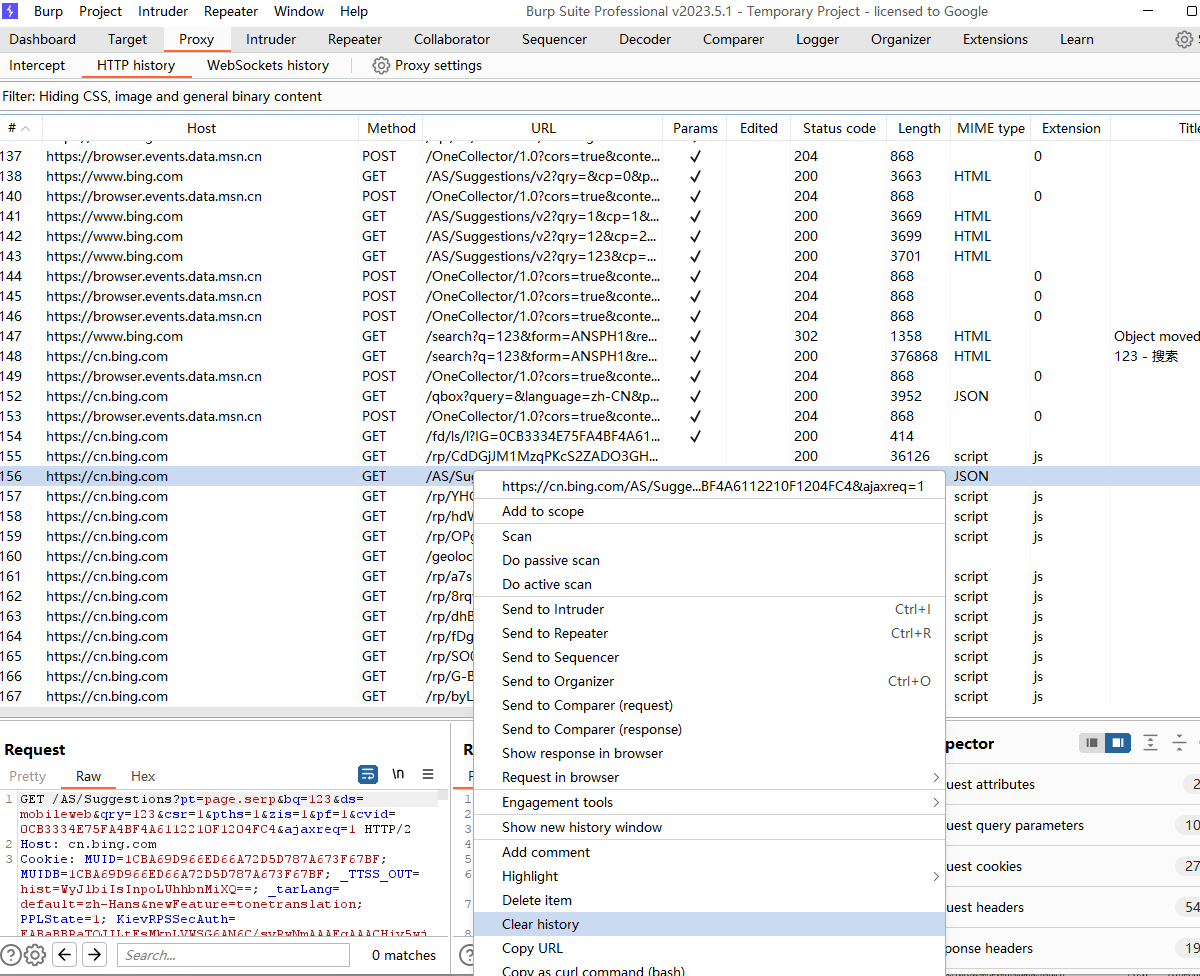Screen dimensions: 1200x976
Task: Sort by Status code column header
Action: (x=839, y=128)
